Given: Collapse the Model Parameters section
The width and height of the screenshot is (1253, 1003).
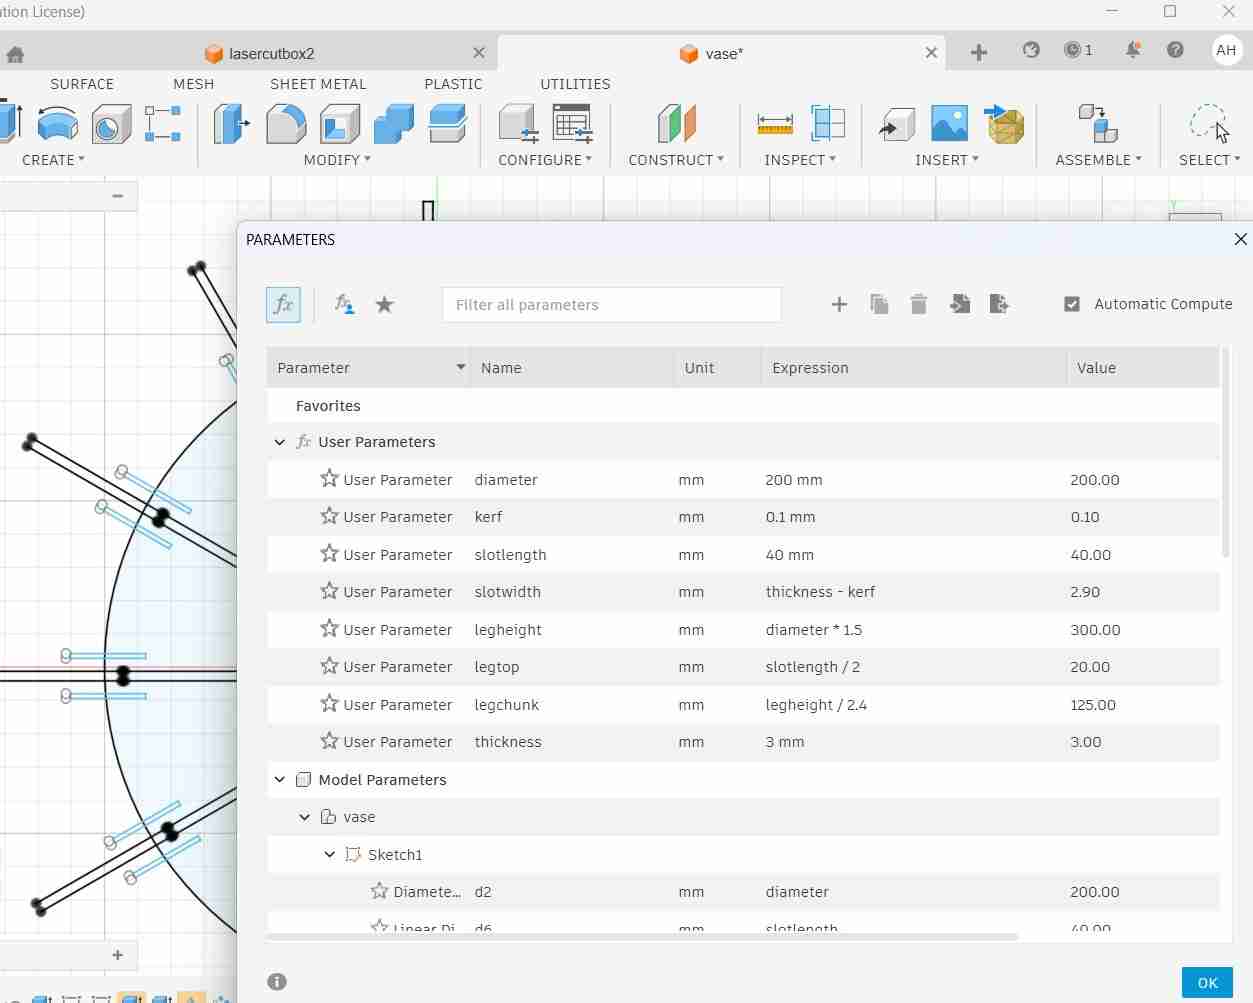Looking at the screenshot, I should (x=279, y=780).
